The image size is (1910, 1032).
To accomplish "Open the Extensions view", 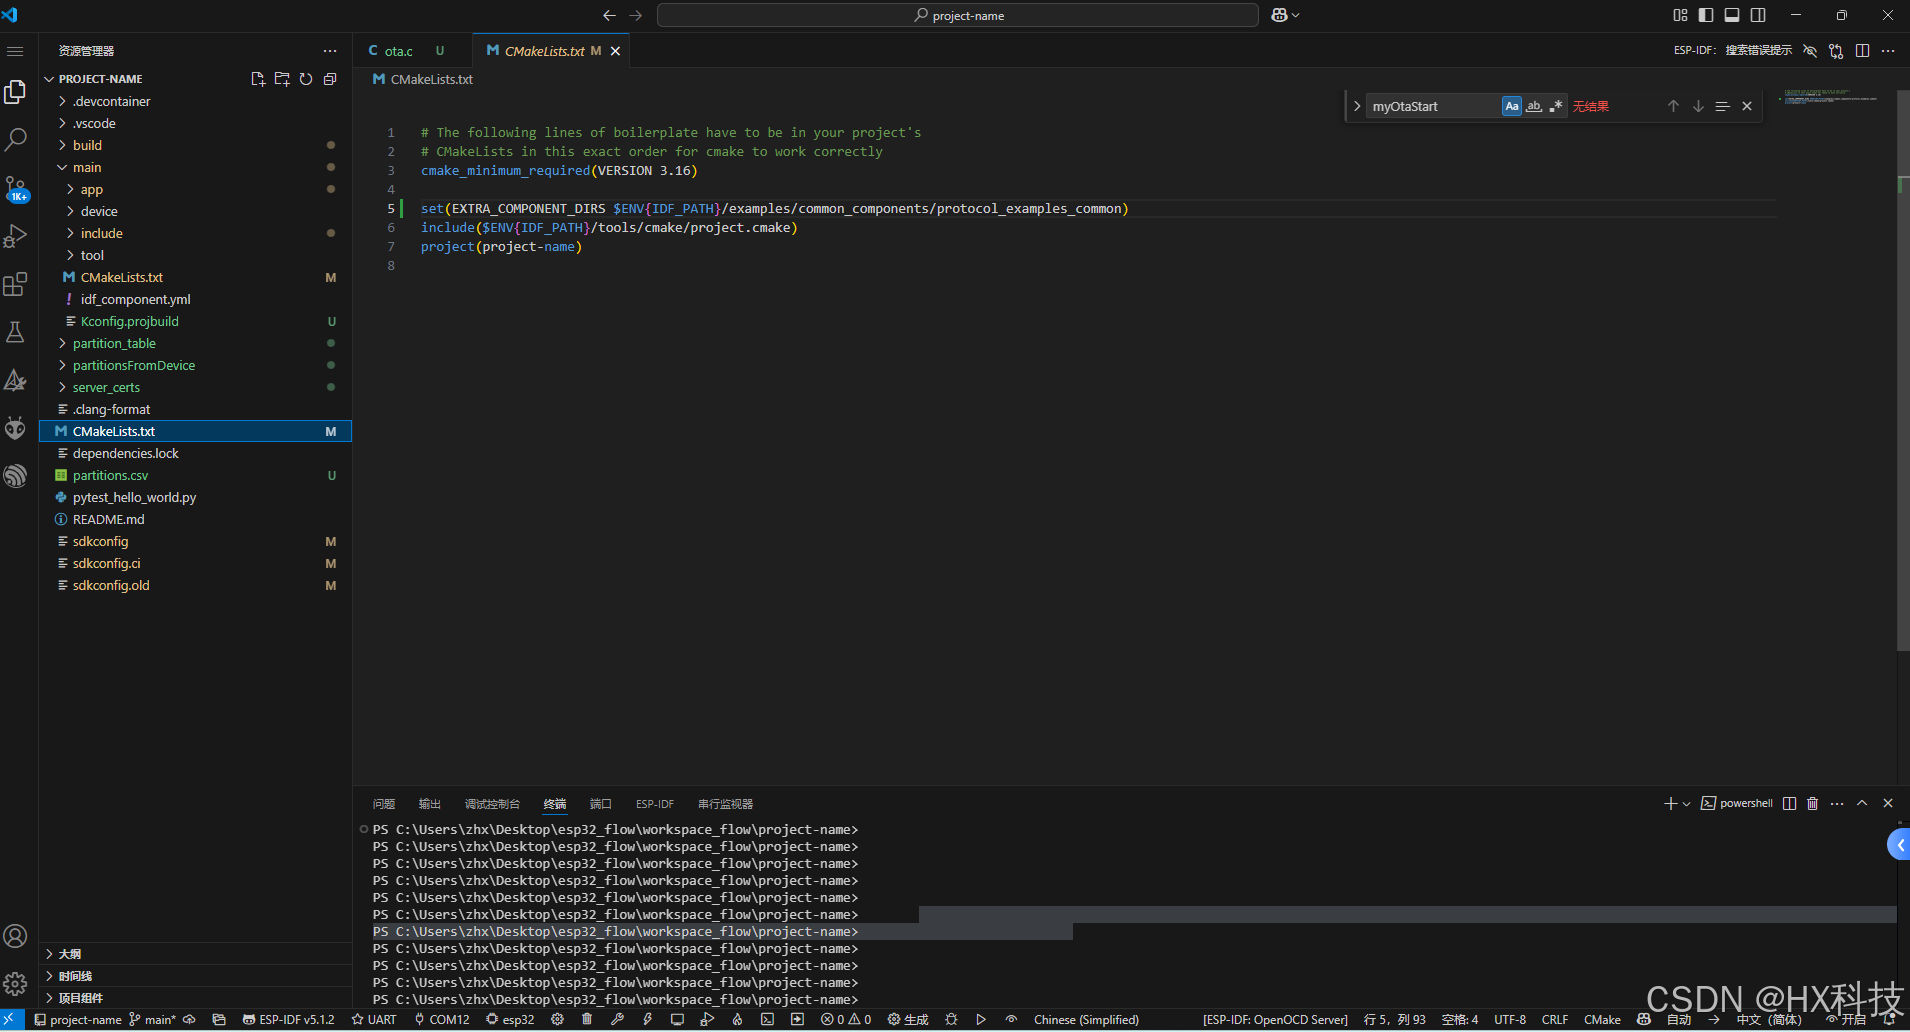I will tap(15, 285).
